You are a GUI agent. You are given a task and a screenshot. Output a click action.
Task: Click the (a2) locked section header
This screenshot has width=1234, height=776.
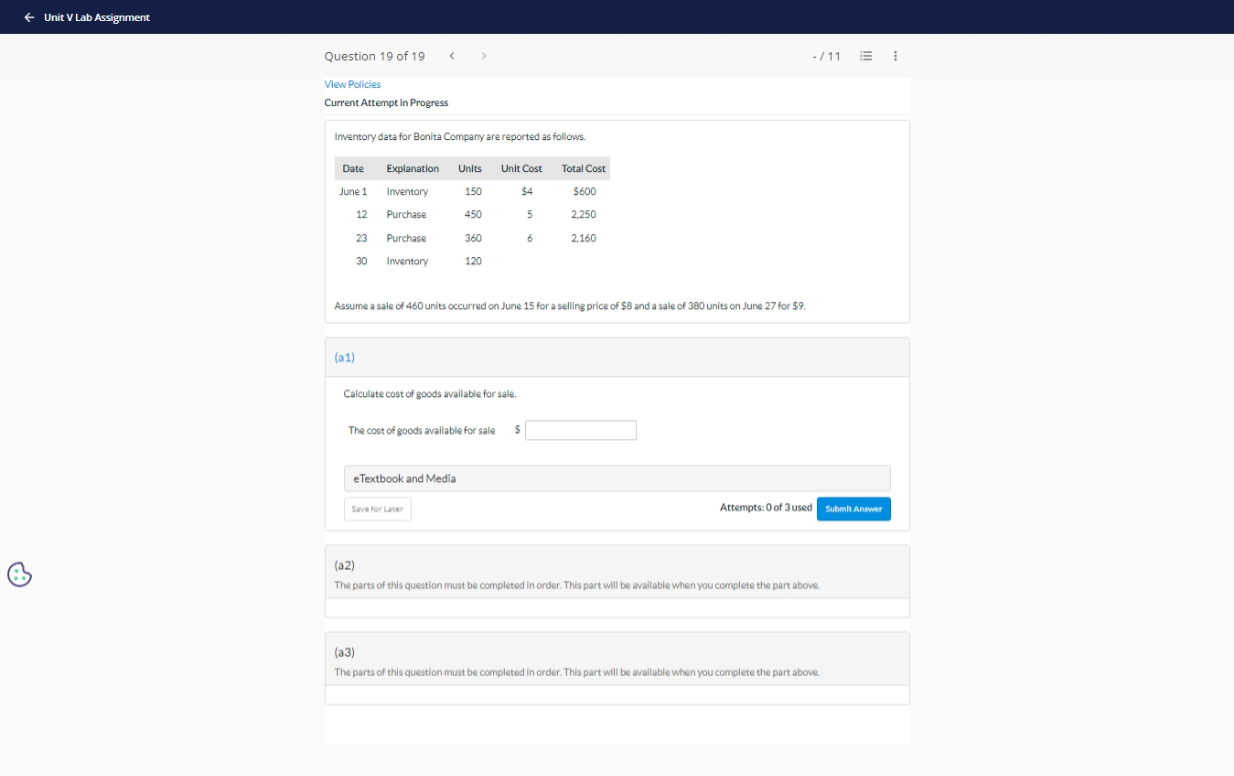pyautogui.click(x=617, y=572)
